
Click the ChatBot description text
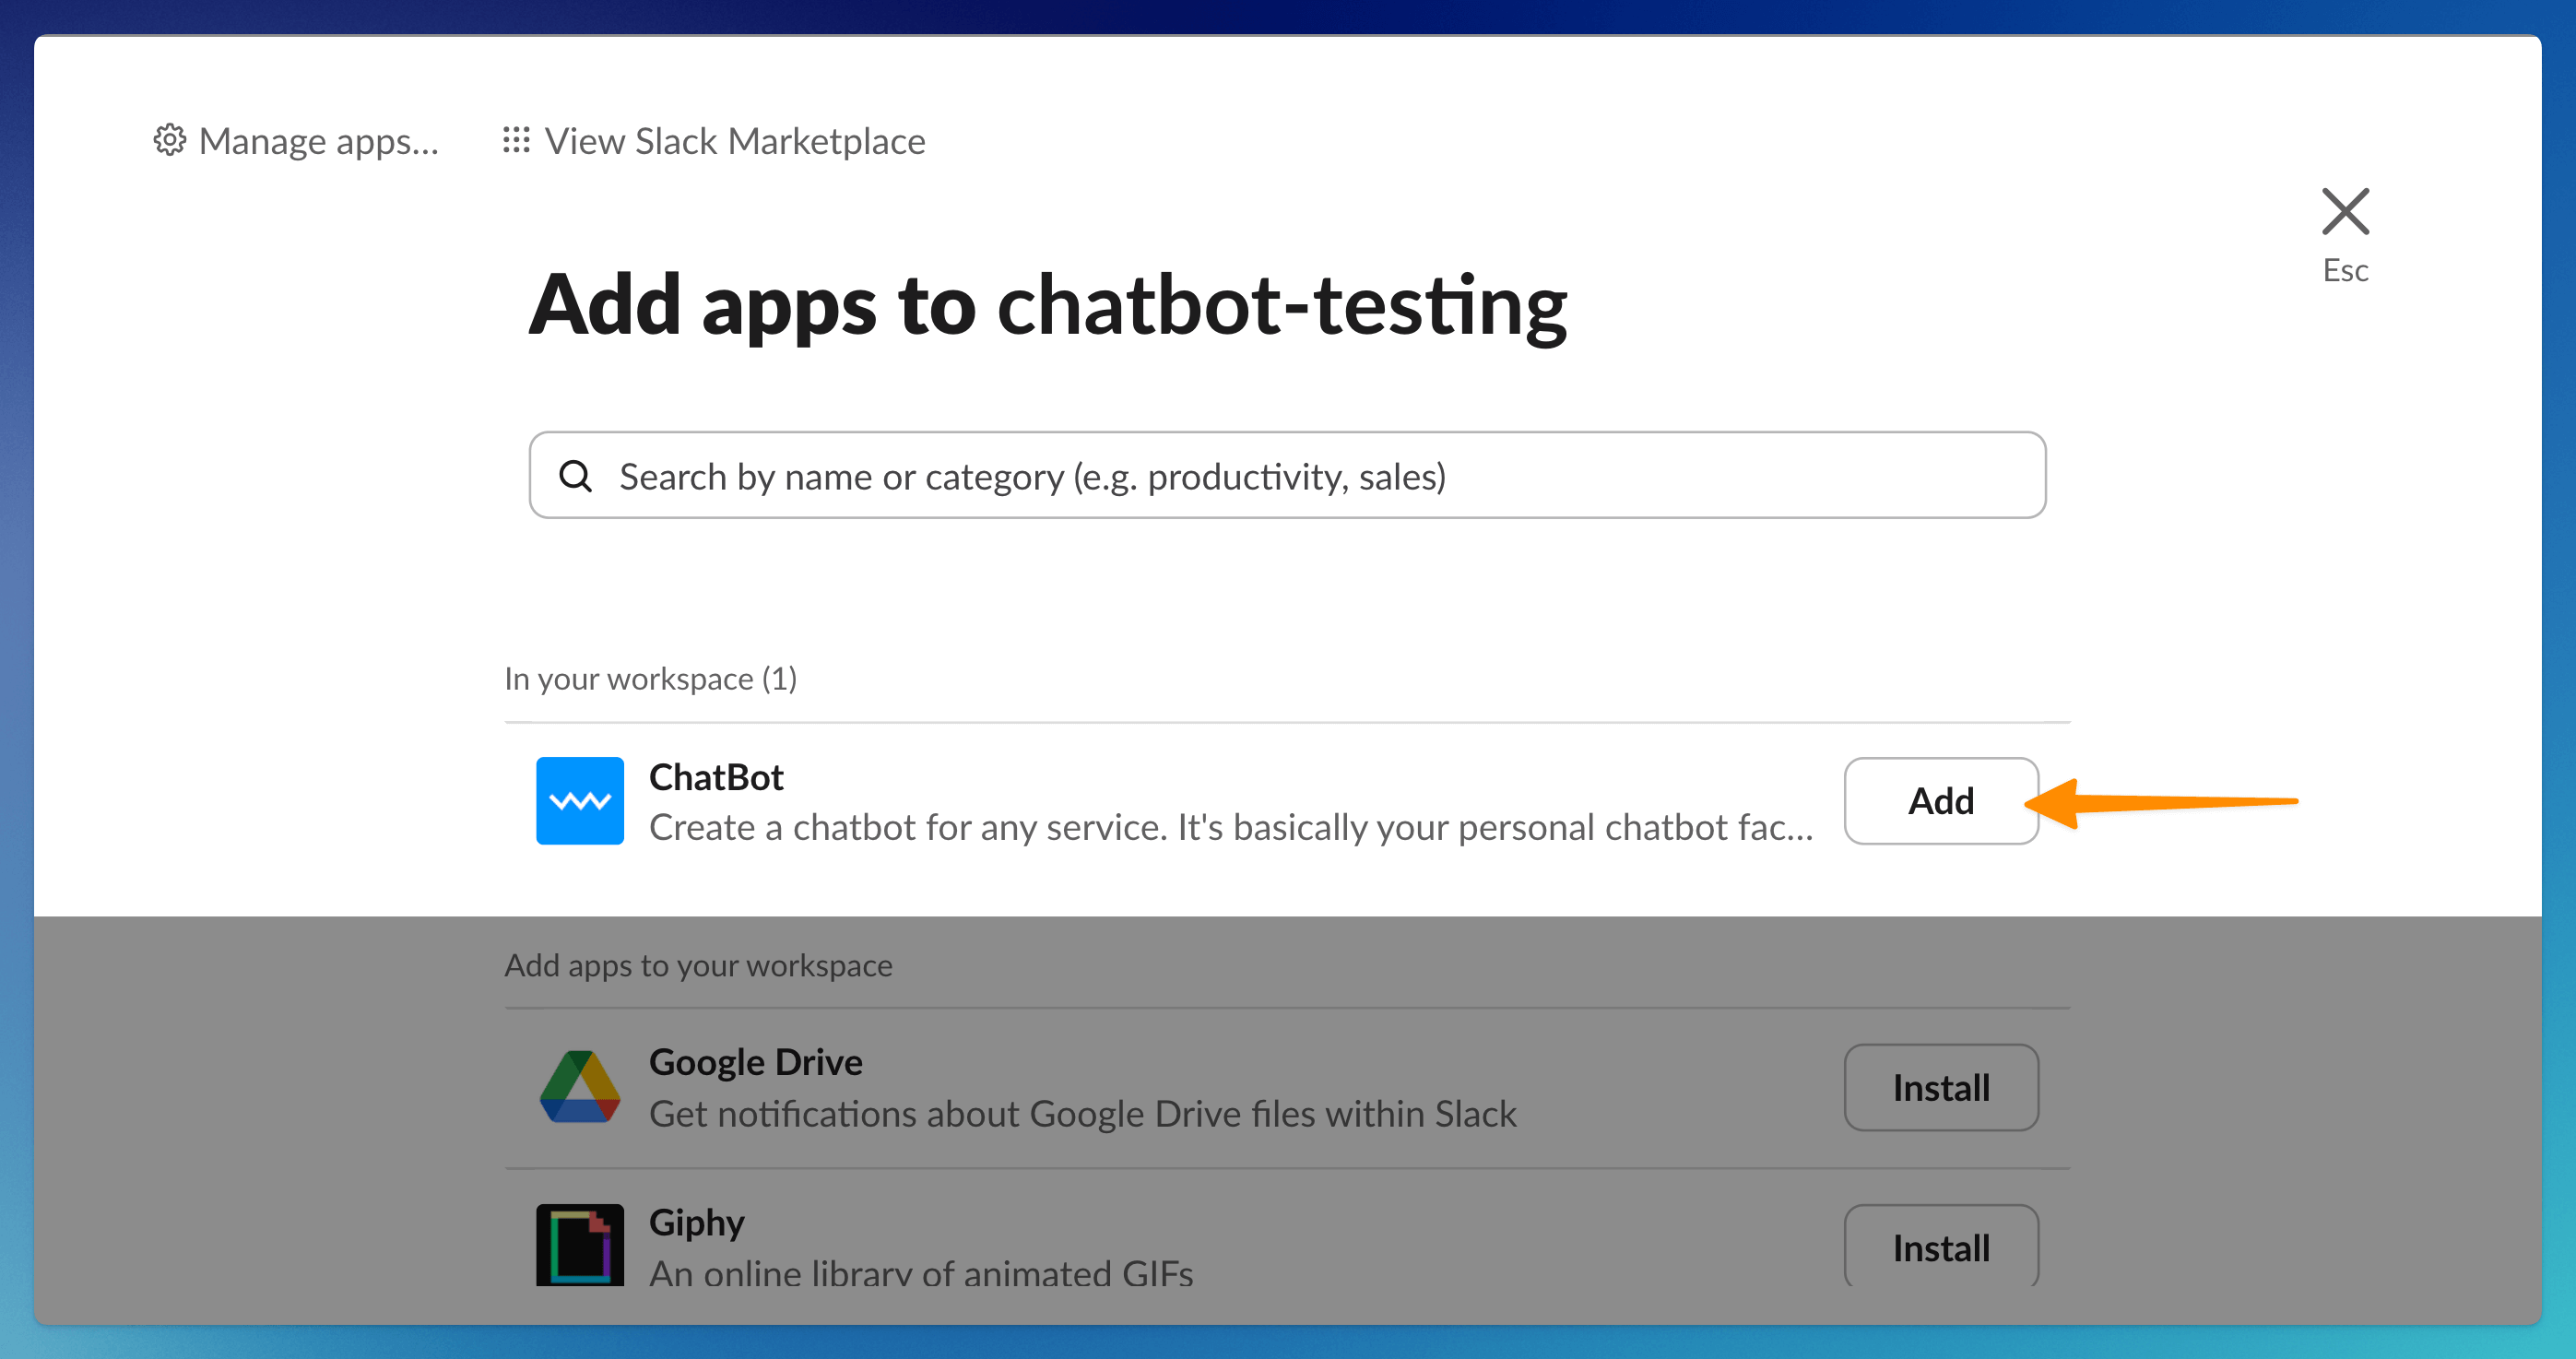[x=1230, y=827]
